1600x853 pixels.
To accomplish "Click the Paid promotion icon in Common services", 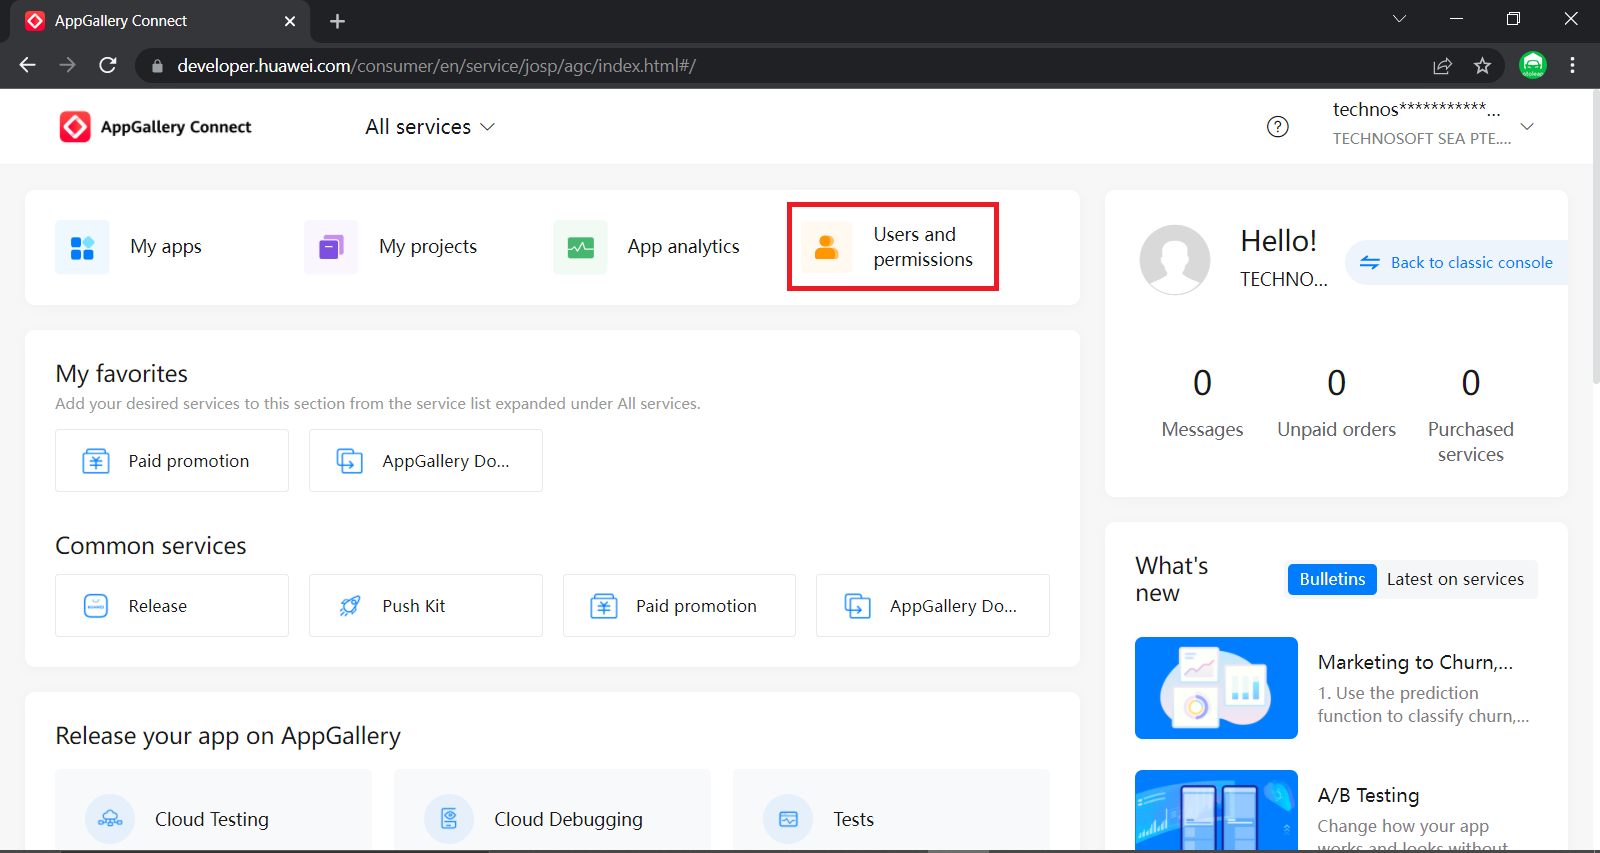I will pyautogui.click(x=604, y=606).
